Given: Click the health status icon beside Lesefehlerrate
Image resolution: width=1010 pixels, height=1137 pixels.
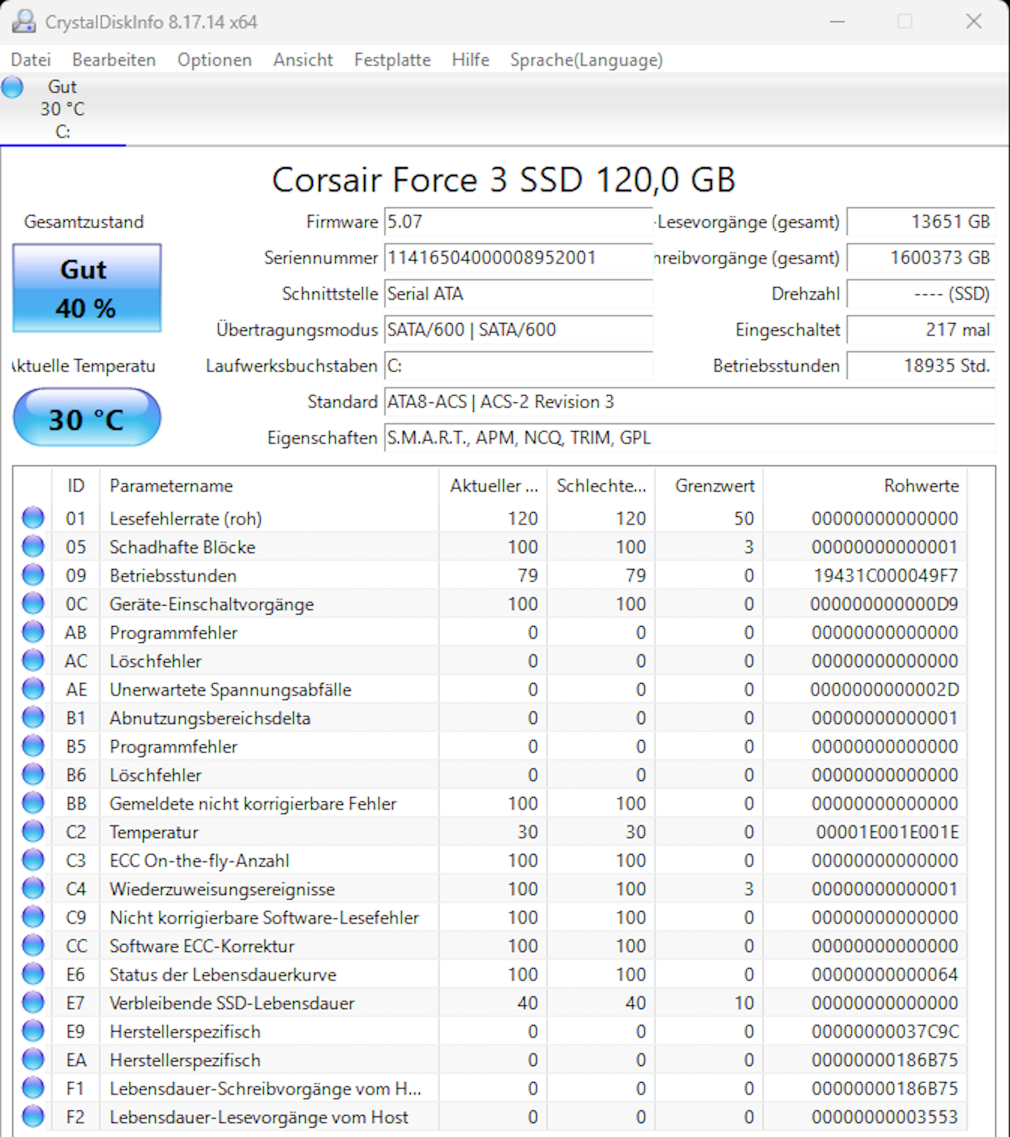Looking at the screenshot, I should pyautogui.click(x=32, y=517).
